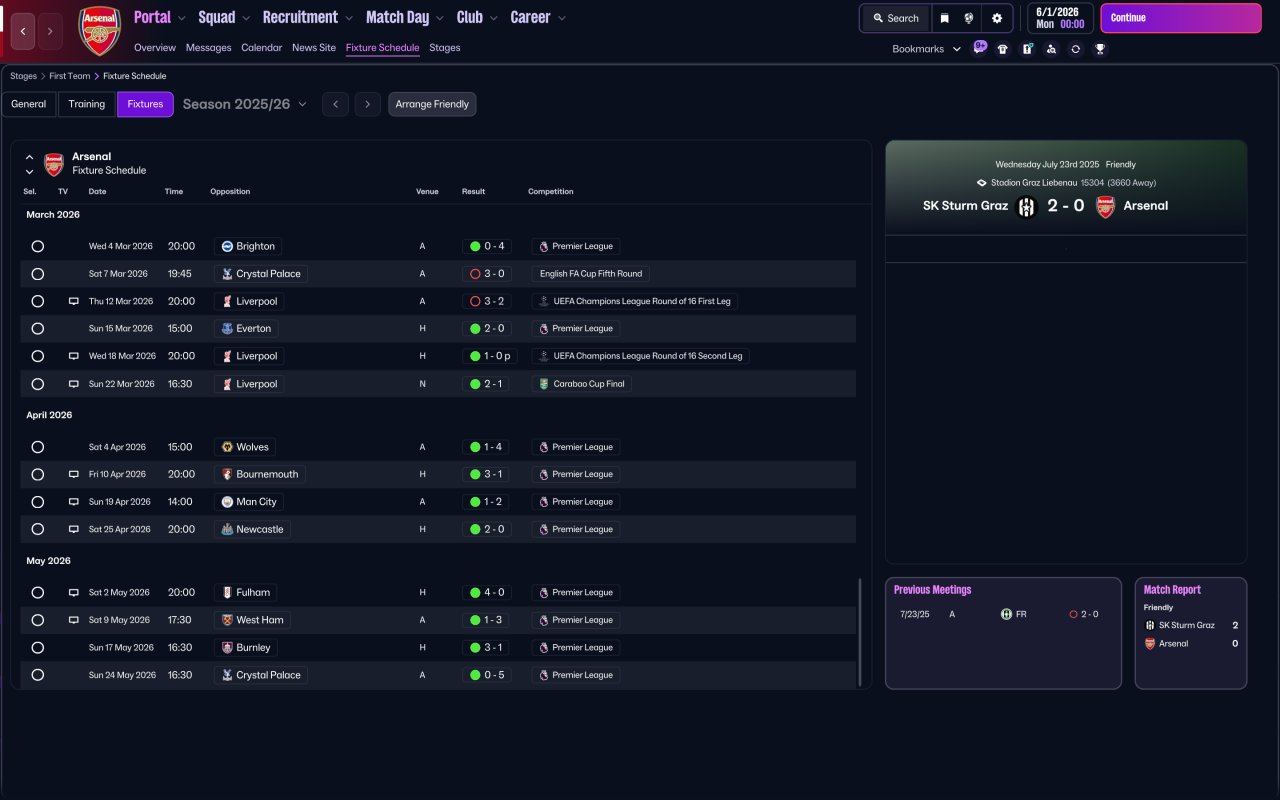Select the Brighton fixture radio button

click(x=38, y=246)
